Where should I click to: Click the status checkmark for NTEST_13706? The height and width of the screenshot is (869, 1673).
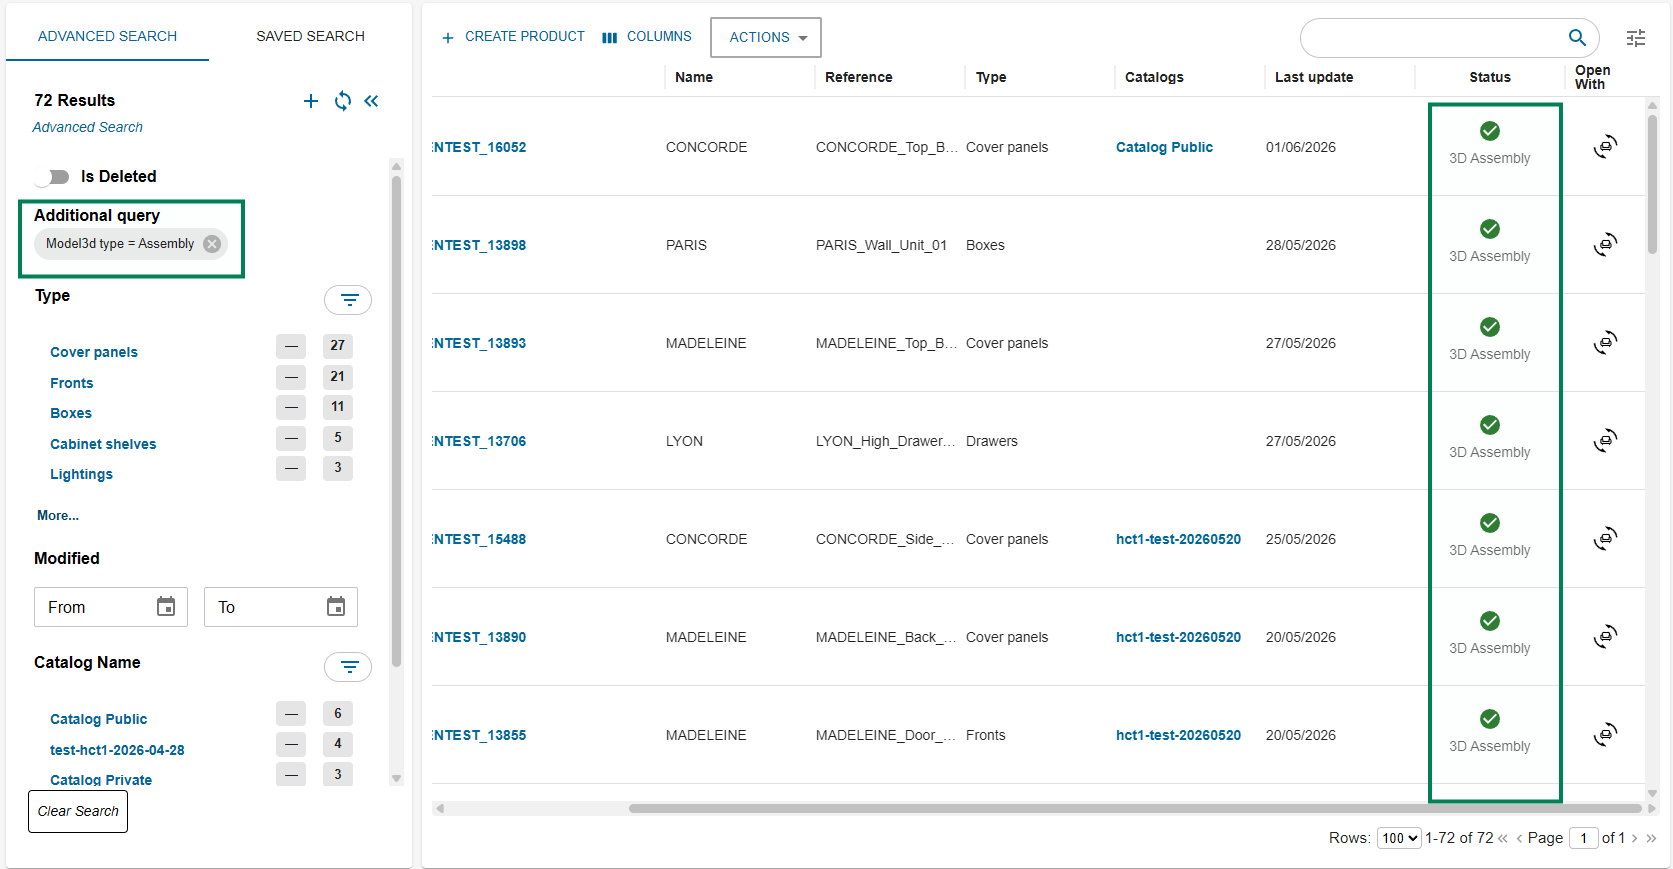point(1490,425)
